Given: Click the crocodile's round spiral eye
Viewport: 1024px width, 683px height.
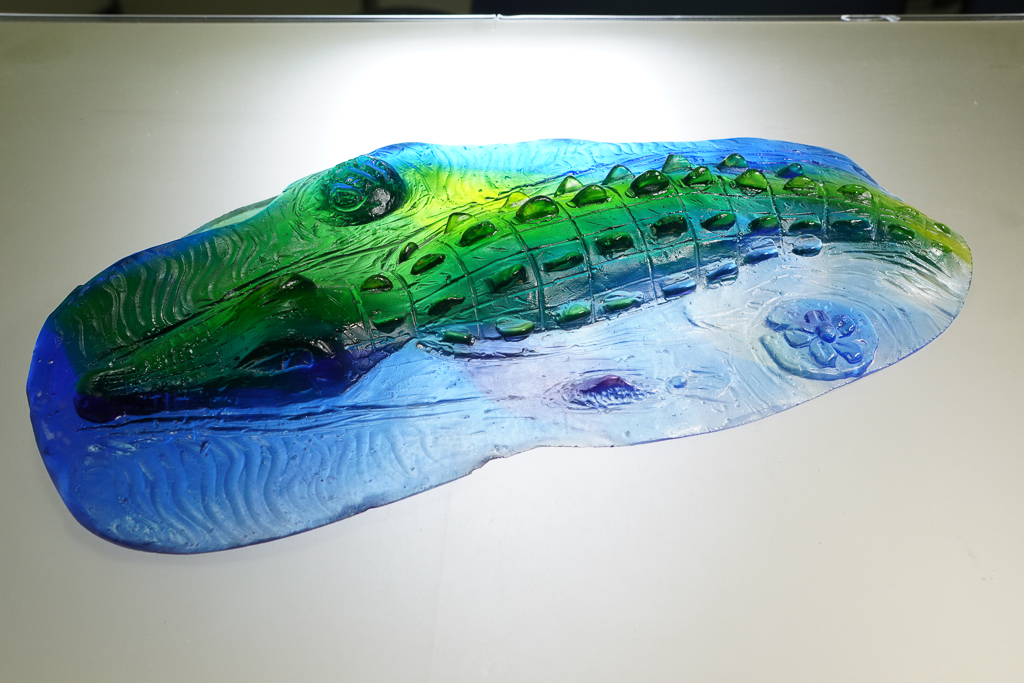Looking at the screenshot, I should point(362,190).
